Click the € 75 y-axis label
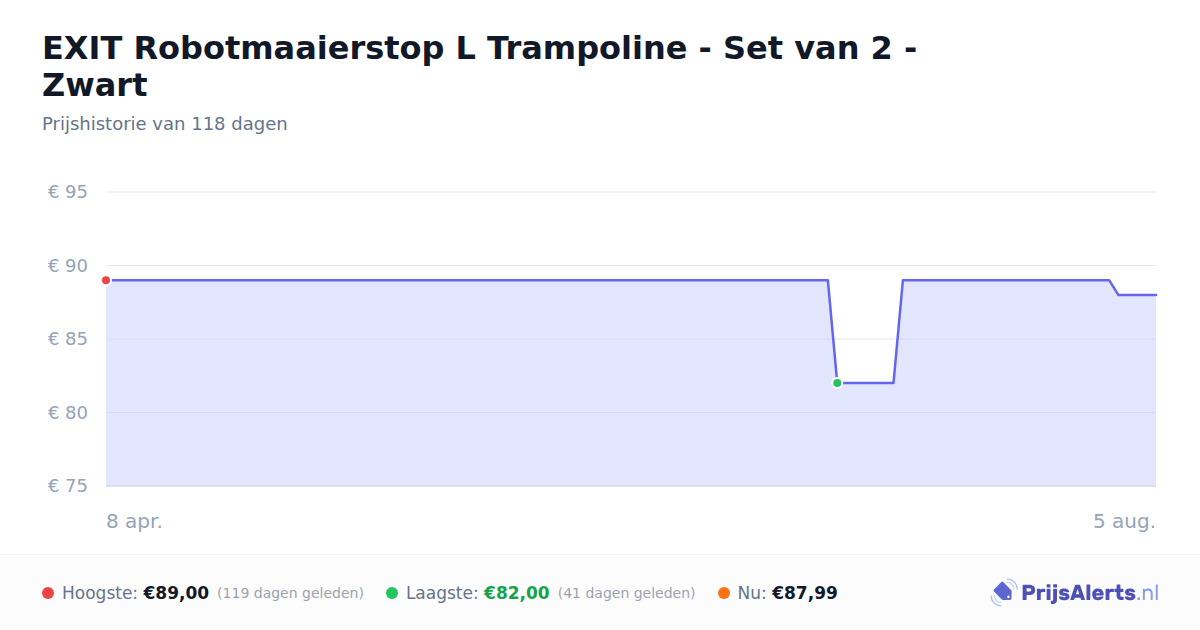Viewport: 1200px width, 630px height. (x=68, y=486)
